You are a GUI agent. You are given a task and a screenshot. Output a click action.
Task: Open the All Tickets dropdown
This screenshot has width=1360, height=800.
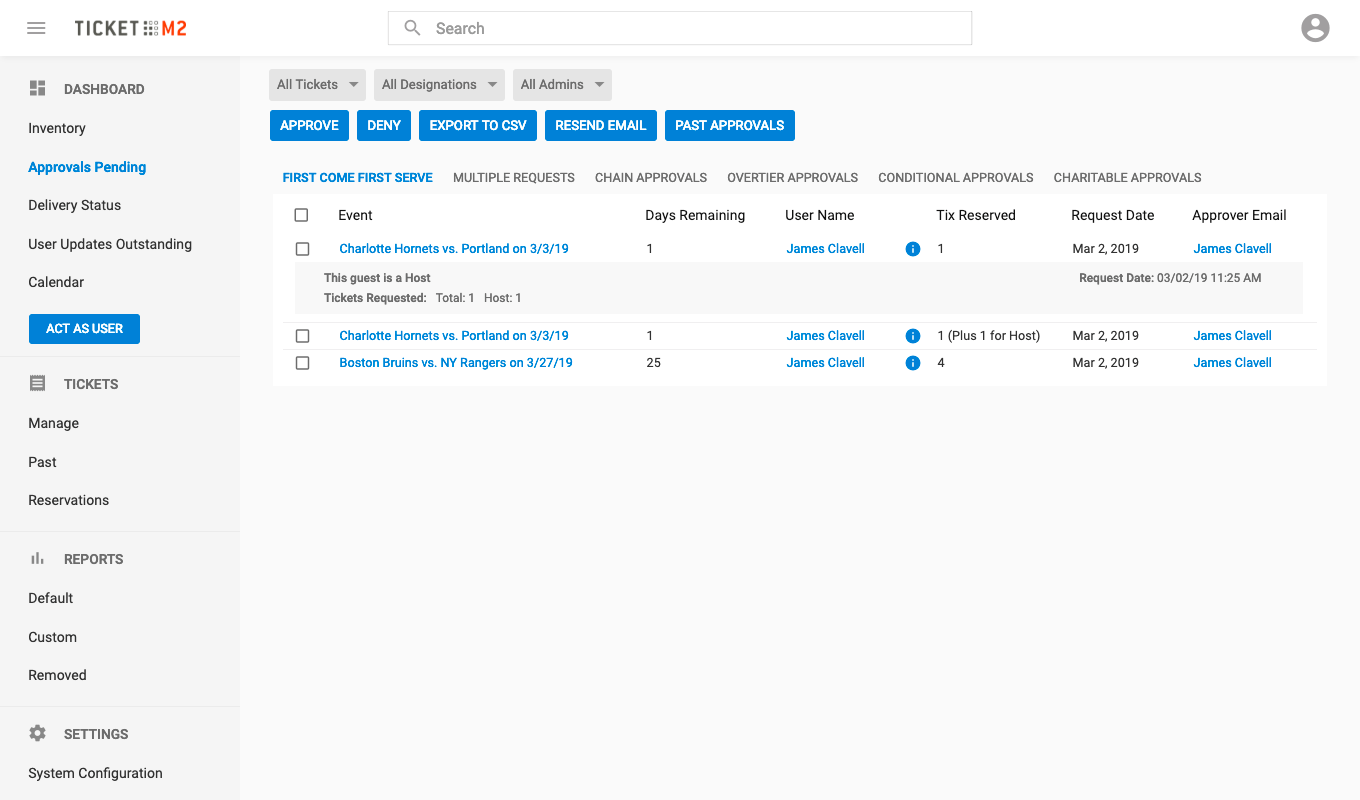(x=317, y=85)
